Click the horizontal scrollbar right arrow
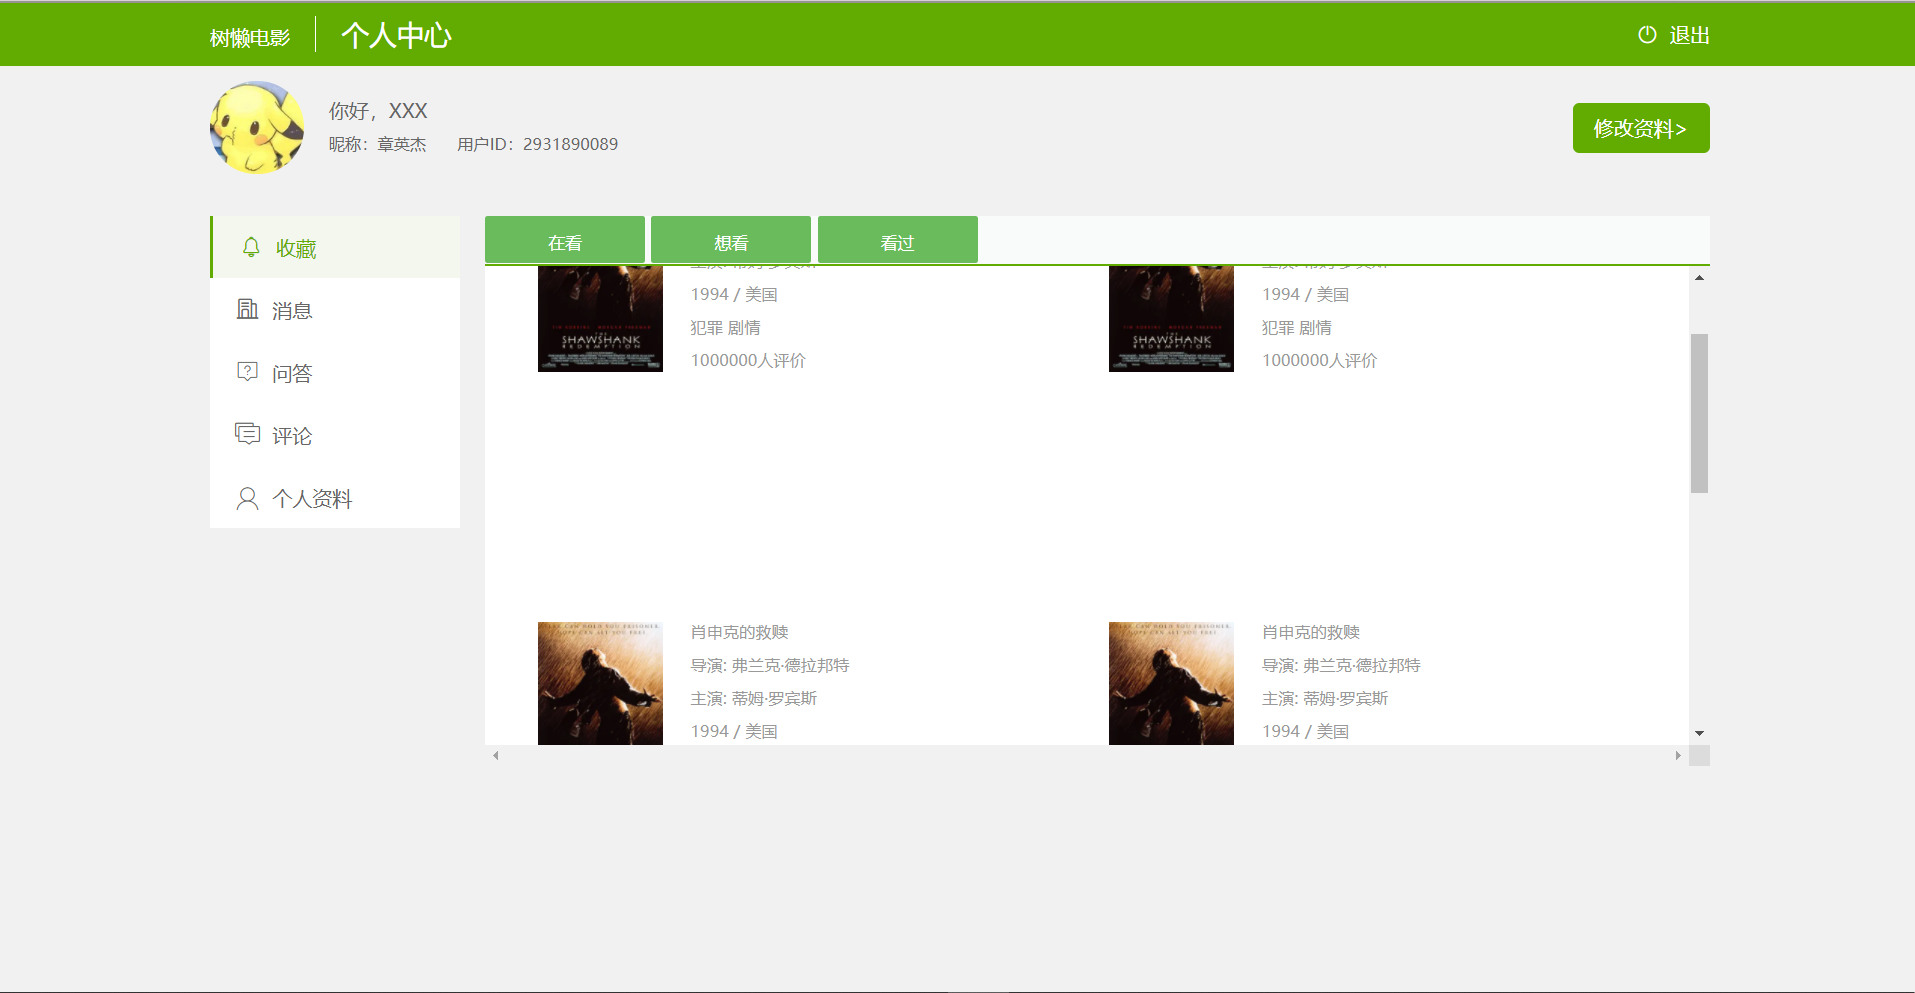This screenshot has height=993, width=1915. tap(1678, 755)
